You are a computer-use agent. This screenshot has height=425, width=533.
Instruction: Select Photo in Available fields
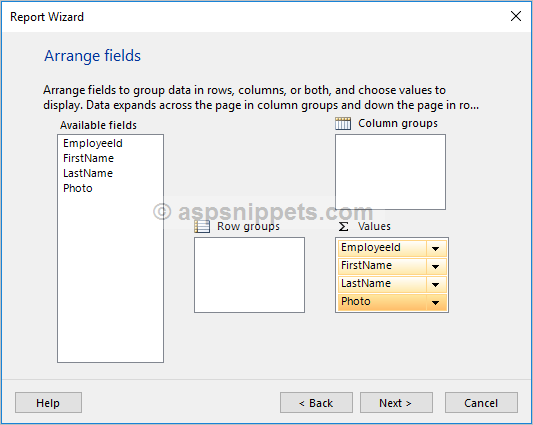tap(78, 188)
